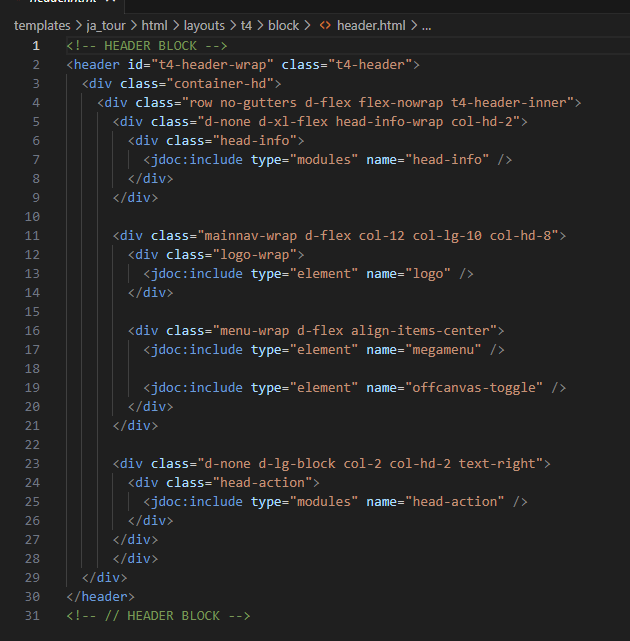Open the 'ja_tour' breadcrumb segment
This screenshot has width=630, height=641.
106,25
